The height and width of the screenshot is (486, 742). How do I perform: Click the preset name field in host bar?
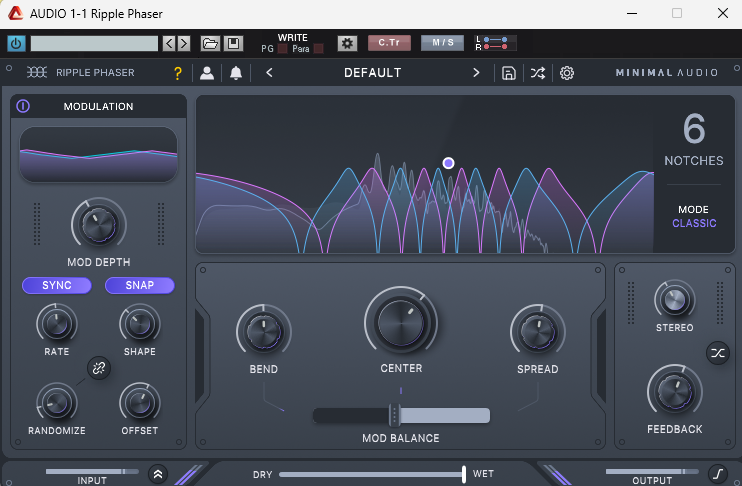[x=94, y=44]
